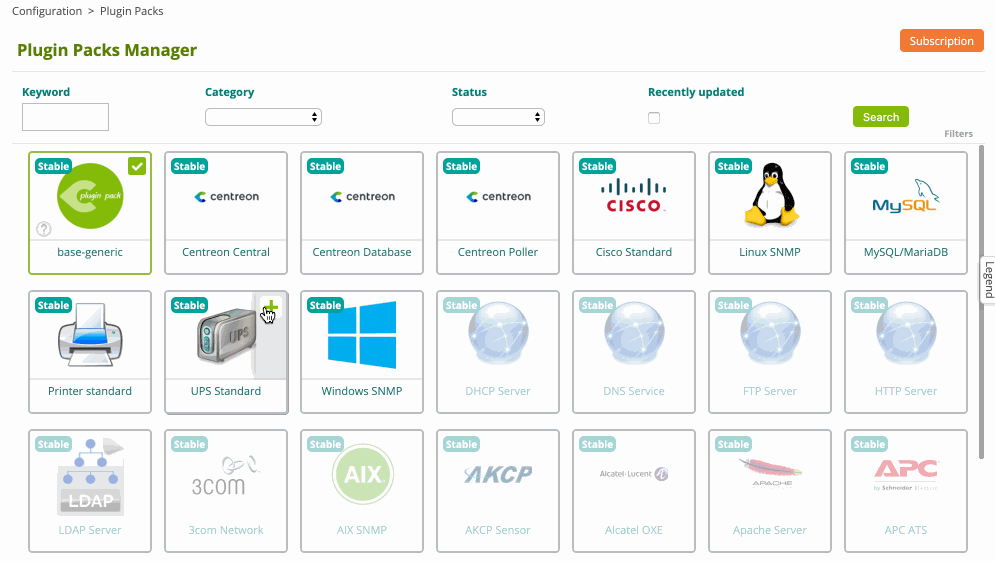The width and height of the screenshot is (995, 561).
Task: Click the Cisco Standard logo
Action: click(x=634, y=196)
